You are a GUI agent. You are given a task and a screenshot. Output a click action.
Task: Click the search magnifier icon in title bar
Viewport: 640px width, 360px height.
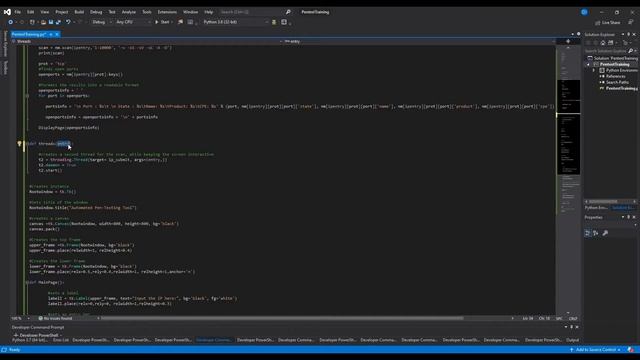288,12
